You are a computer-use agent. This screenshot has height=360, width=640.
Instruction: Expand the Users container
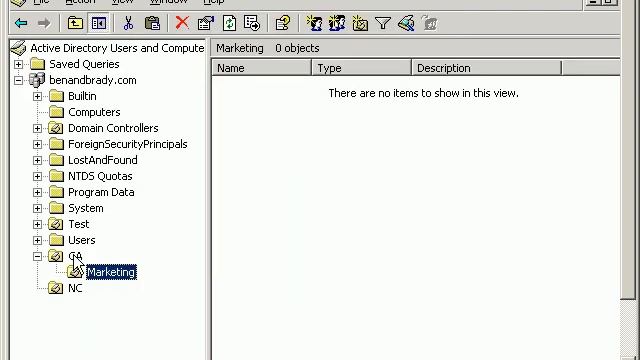coord(38,240)
